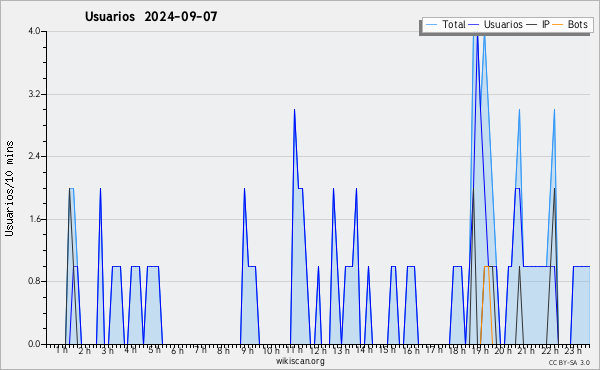This screenshot has height=370, width=600.
Task: Click the dark blue Usuarios legend line
Action: coord(474,25)
